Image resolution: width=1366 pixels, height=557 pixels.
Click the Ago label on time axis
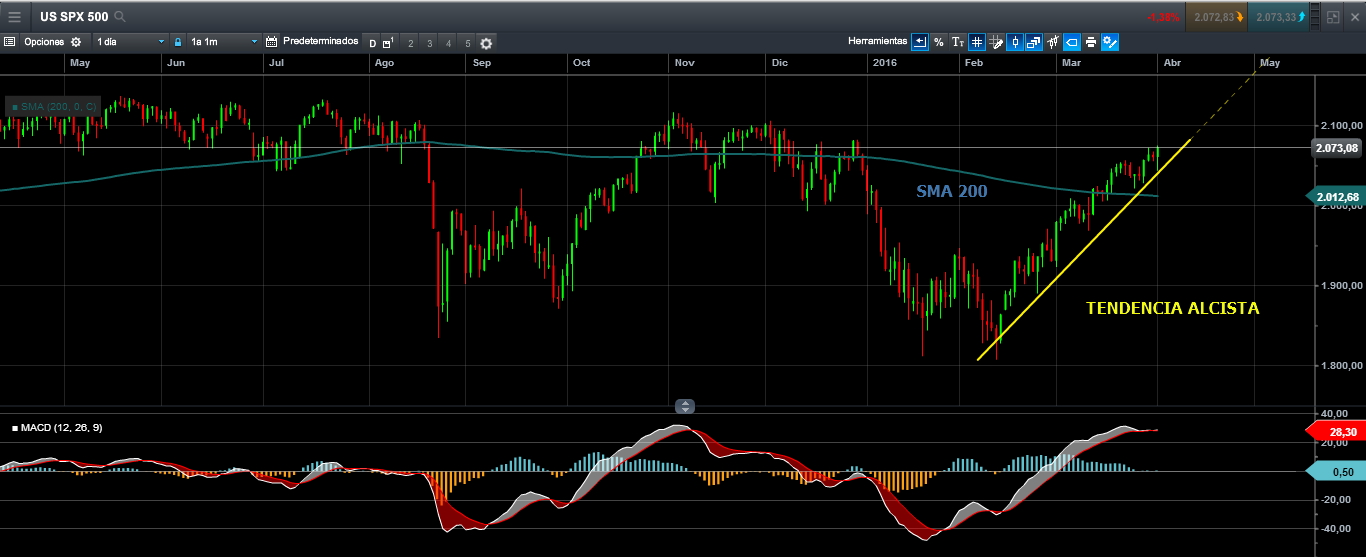(384, 62)
